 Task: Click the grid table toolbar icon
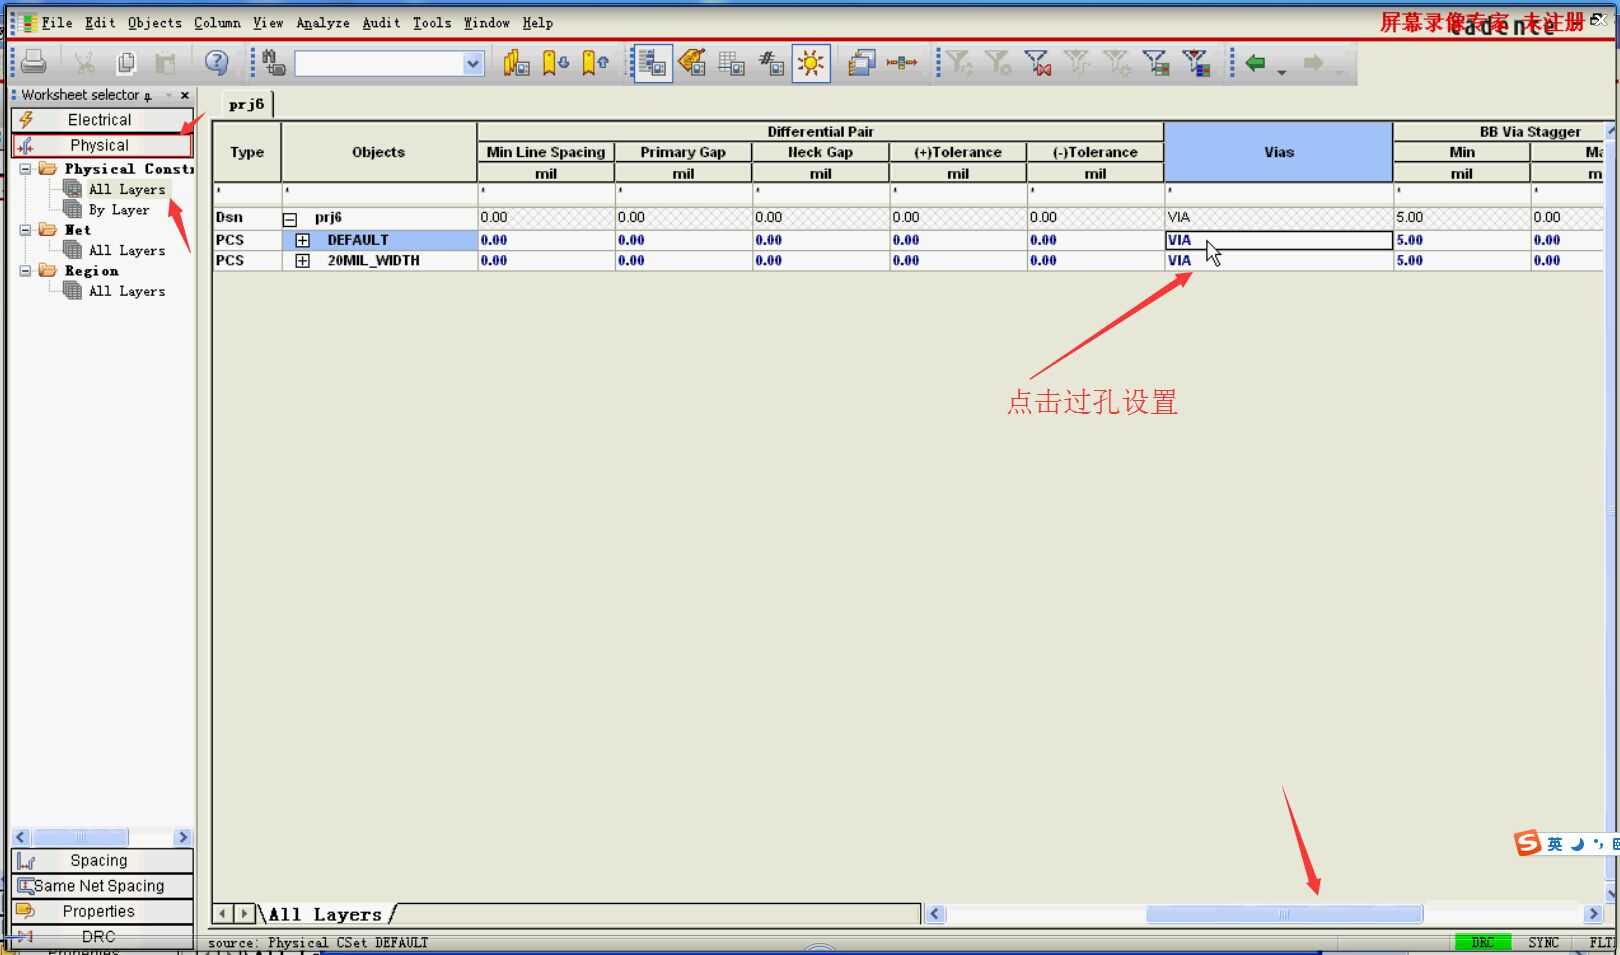tap(731, 63)
